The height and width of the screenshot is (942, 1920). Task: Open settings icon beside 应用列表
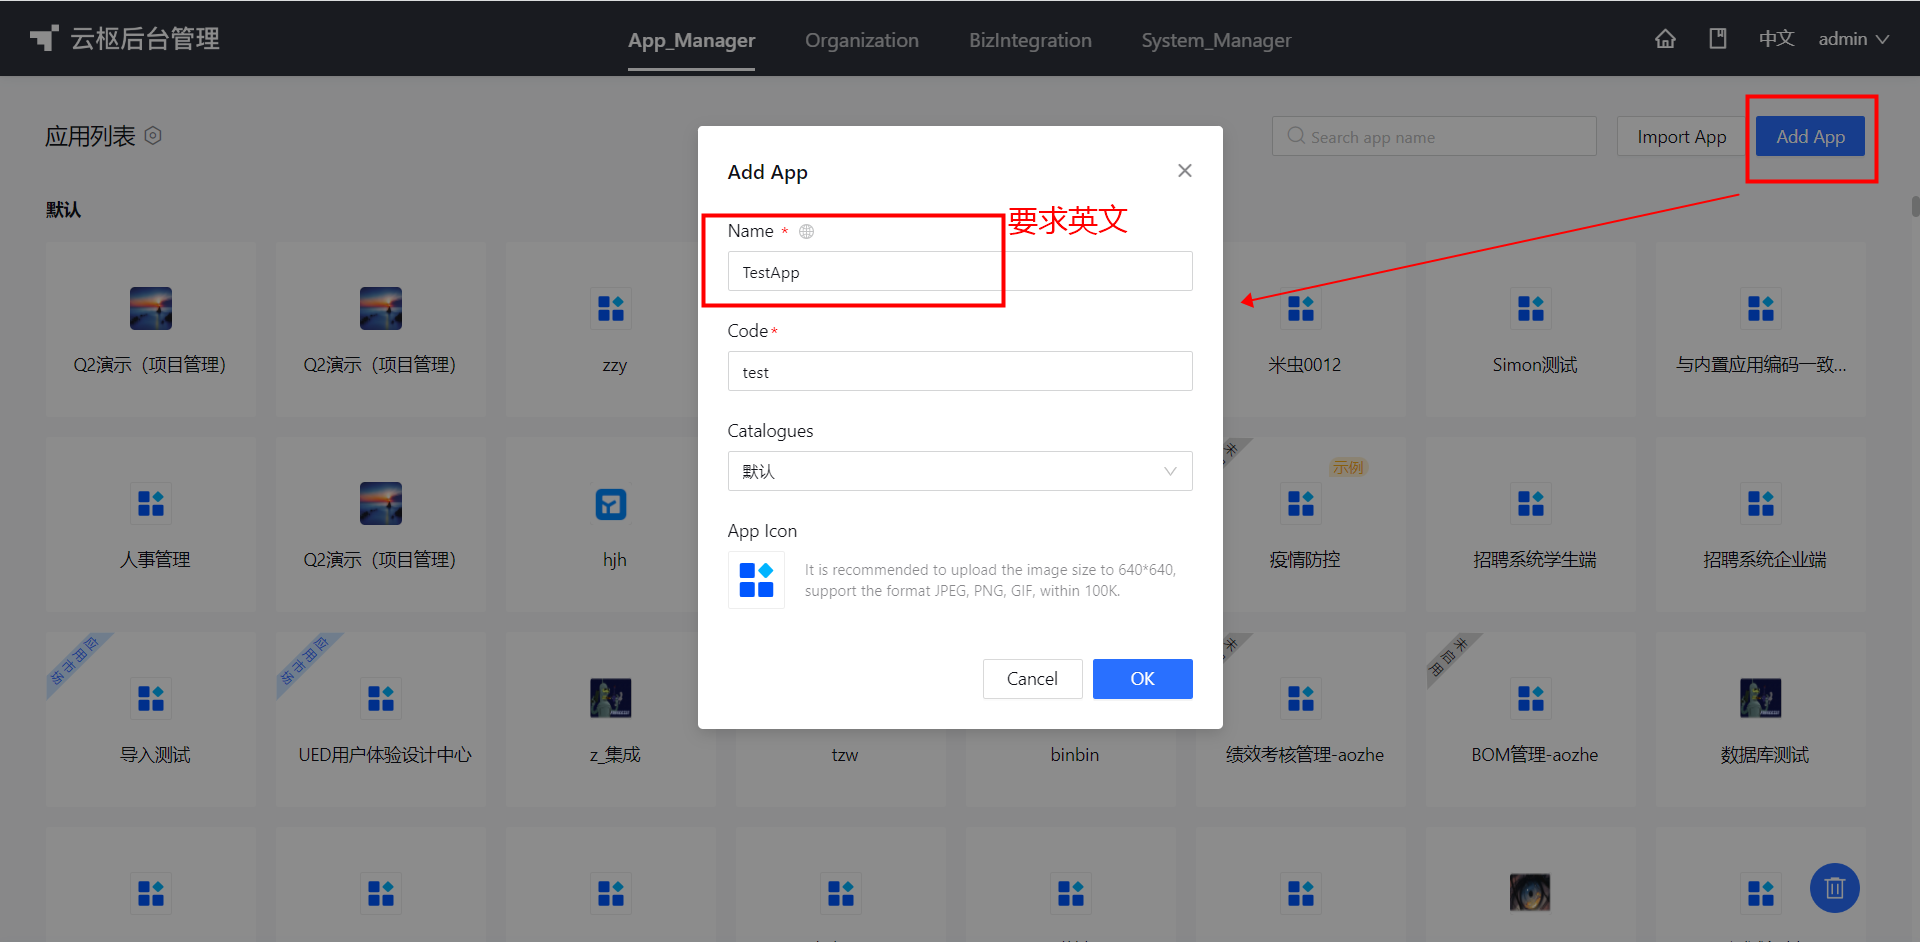(x=153, y=135)
